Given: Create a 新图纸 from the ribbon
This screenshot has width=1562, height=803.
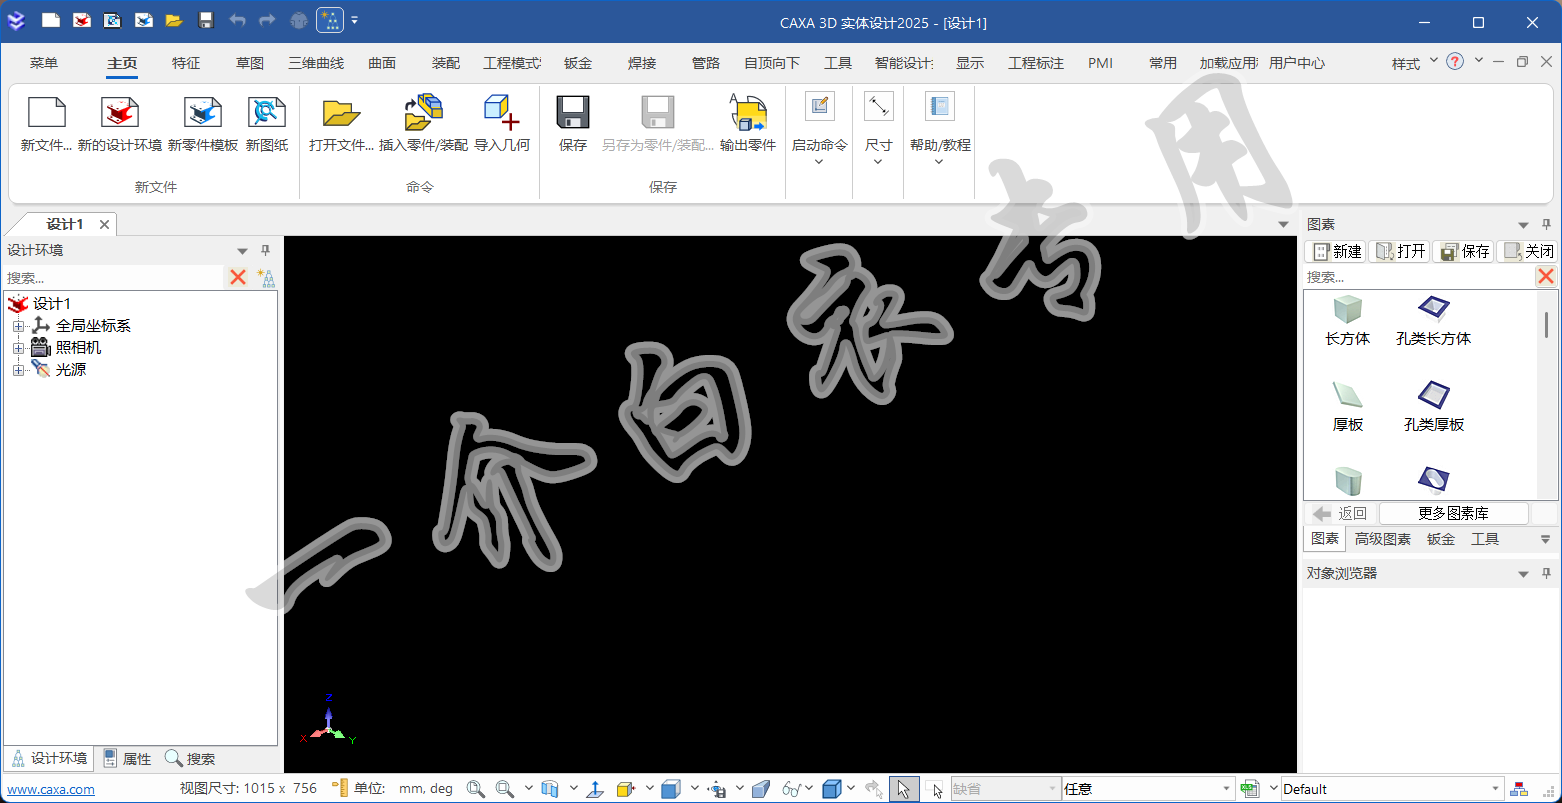Looking at the screenshot, I should point(267,113).
